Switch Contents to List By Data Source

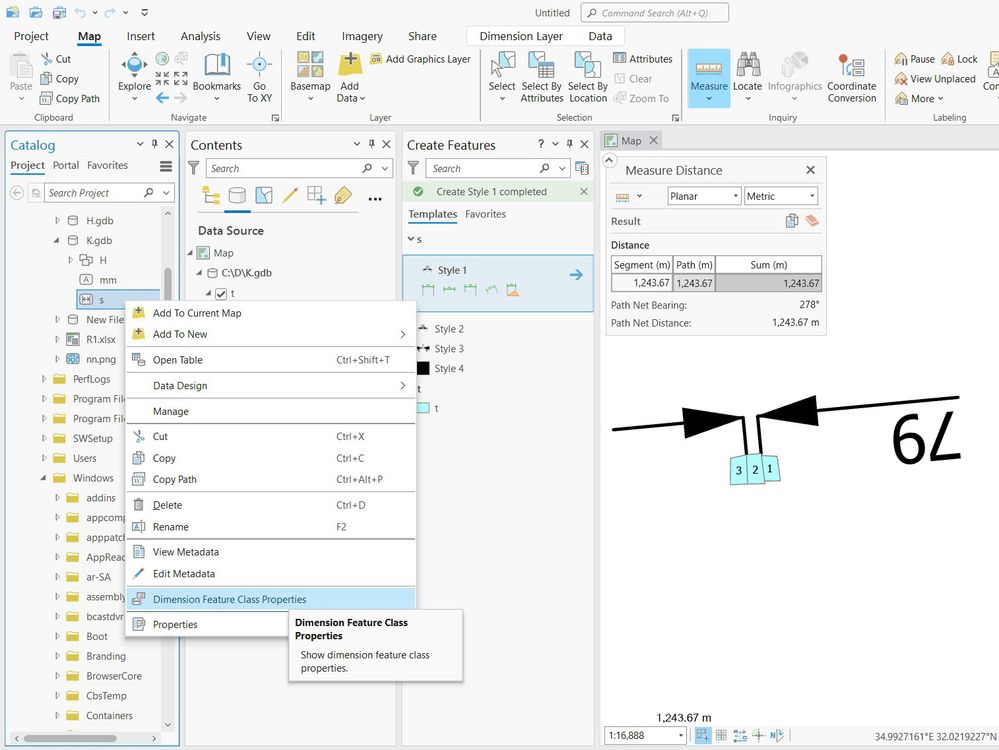click(237, 195)
